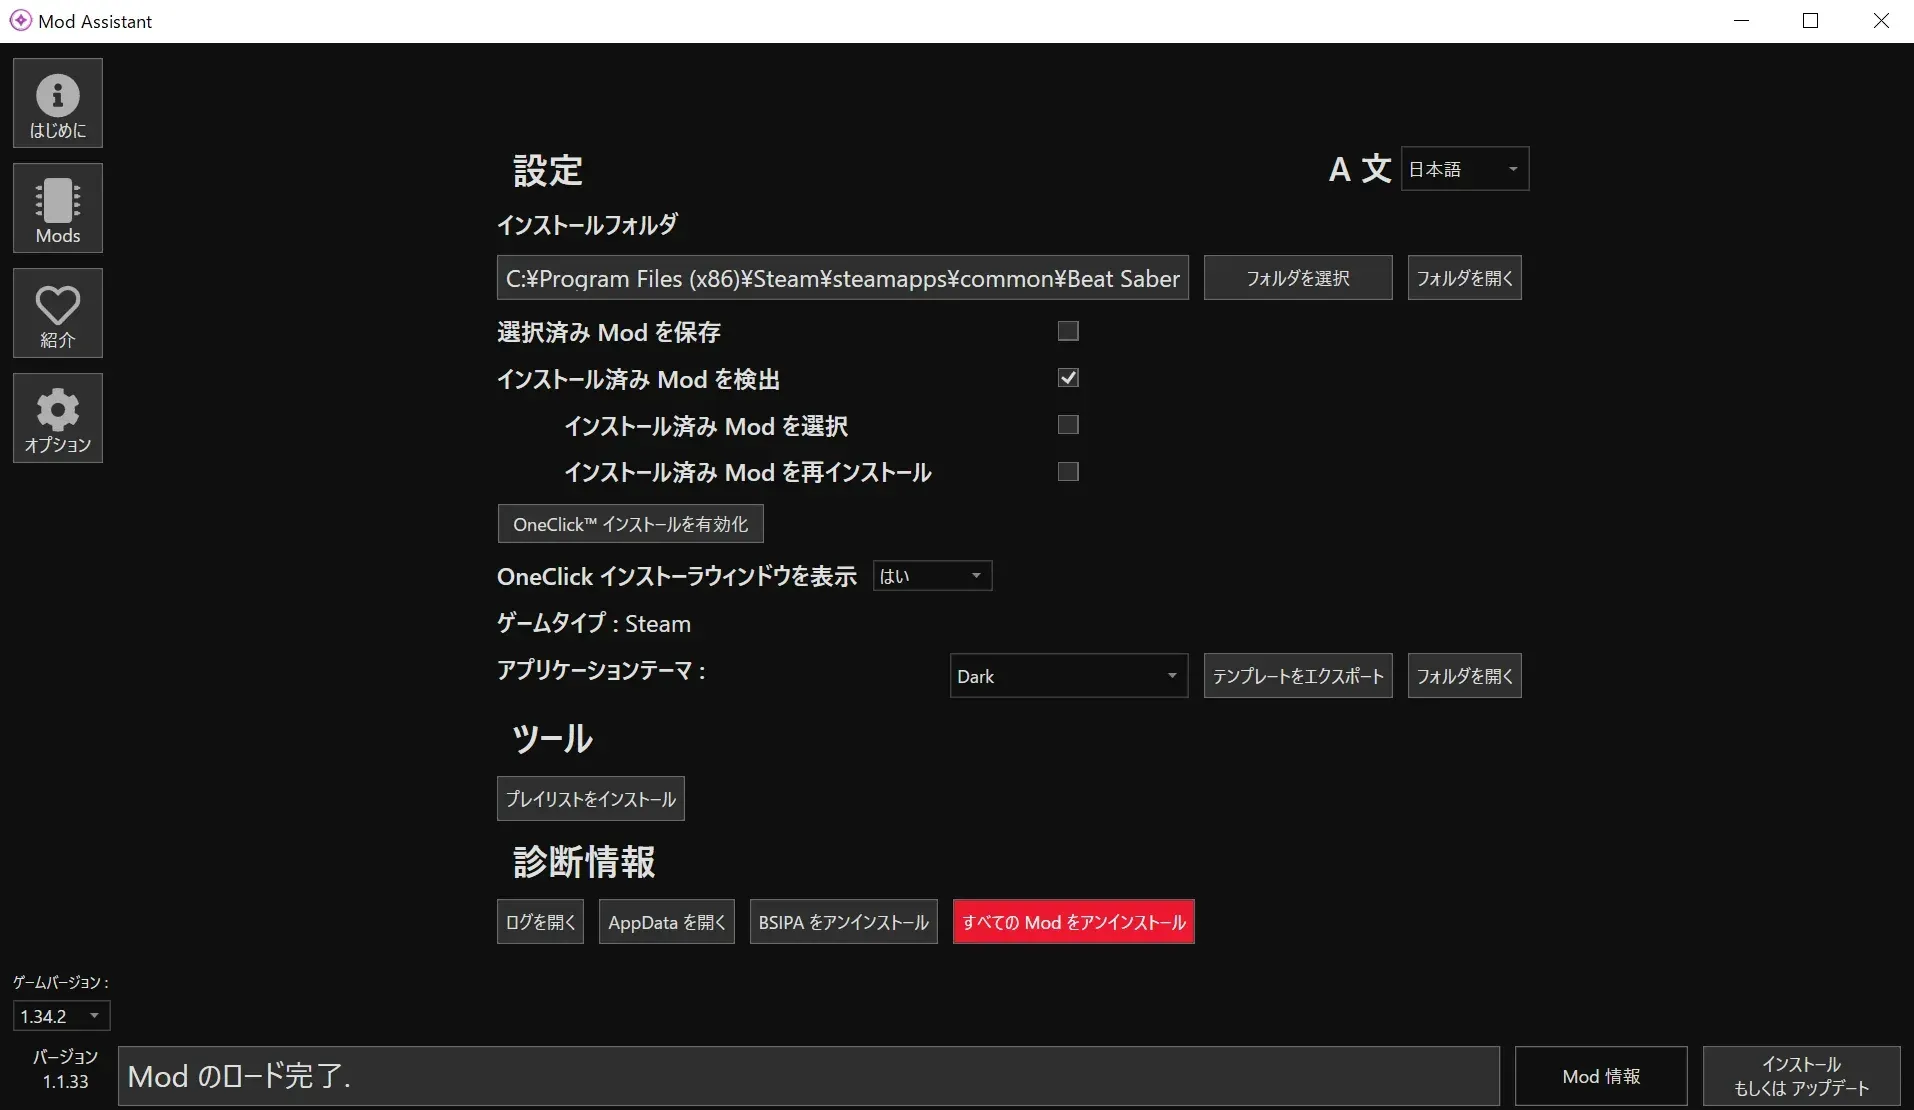Click the A文 language icon
This screenshot has height=1110, width=1914.
click(x=1359, y=168)
